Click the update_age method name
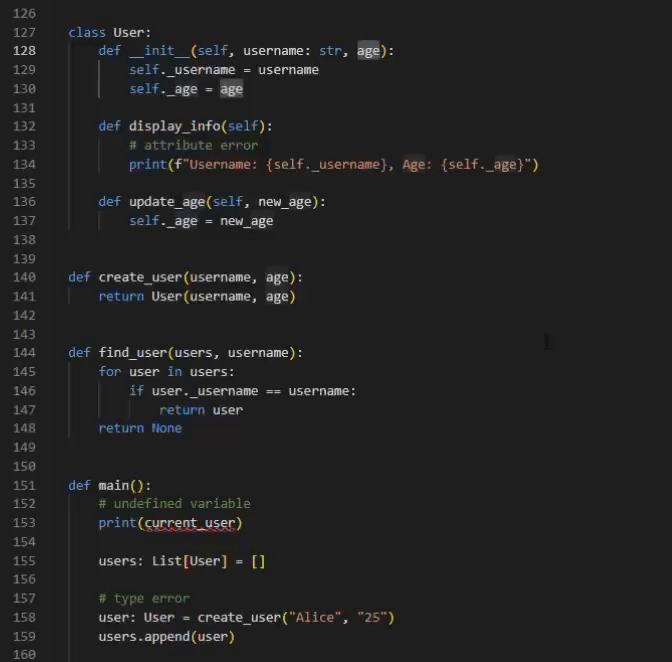This screenshot has height=662, width=672. pos(167,201)
